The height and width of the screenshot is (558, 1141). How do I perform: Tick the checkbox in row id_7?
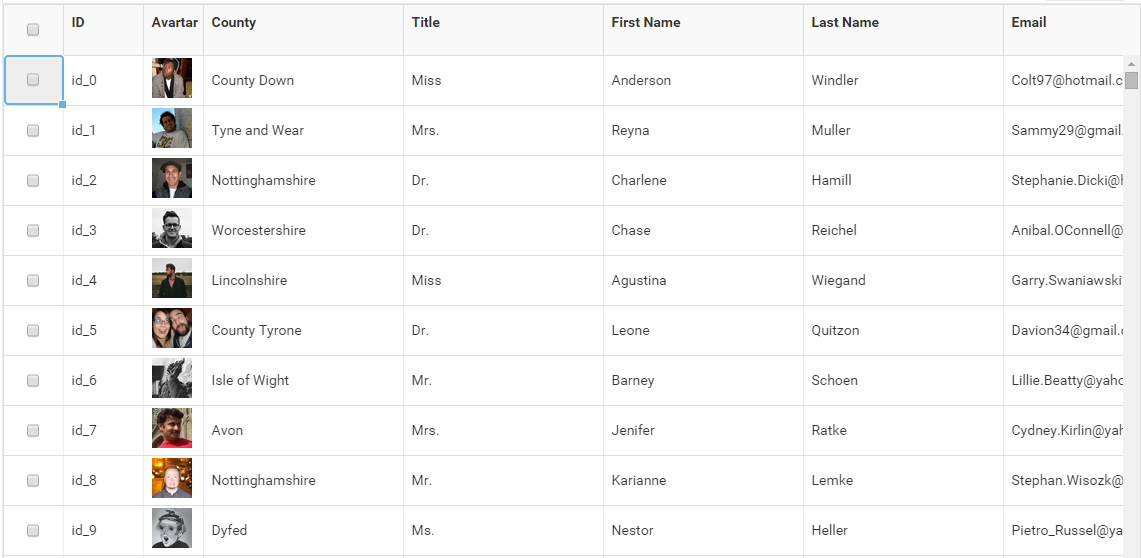tap(33, 430)
